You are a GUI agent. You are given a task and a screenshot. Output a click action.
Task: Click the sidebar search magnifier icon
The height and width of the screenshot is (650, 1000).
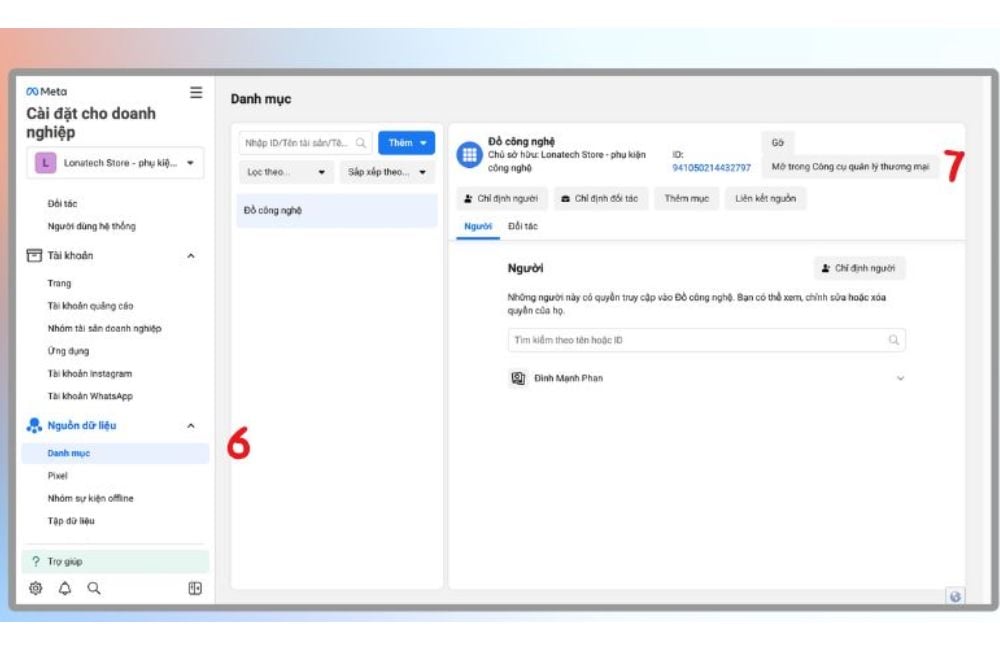tap(94, 588)
